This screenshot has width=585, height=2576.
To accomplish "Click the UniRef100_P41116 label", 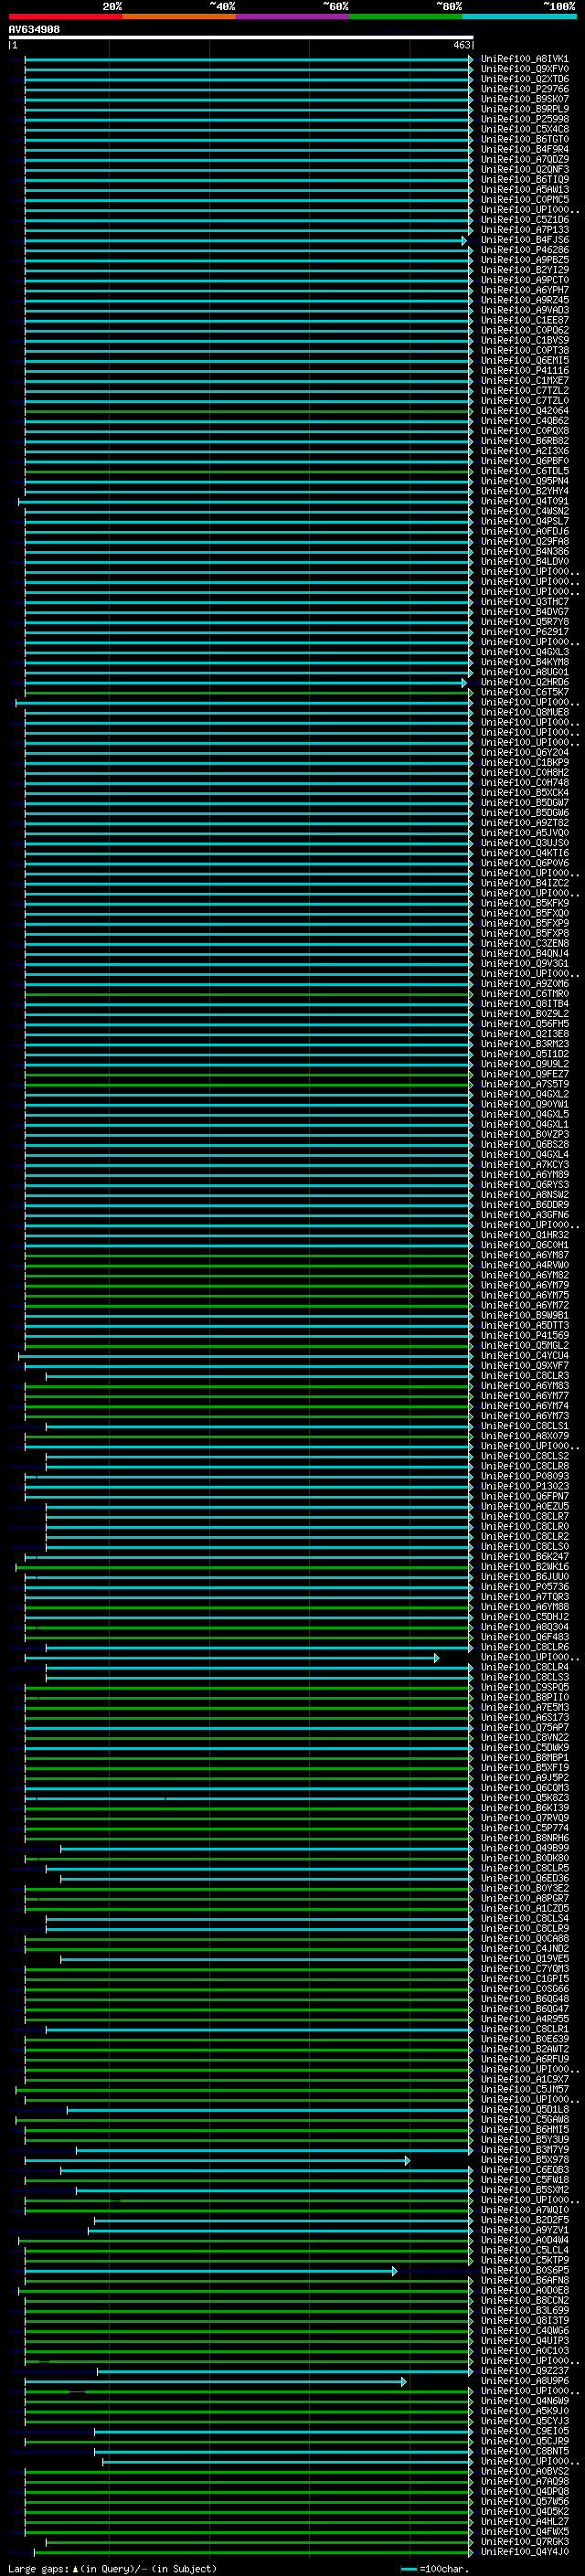I will pos(524,371).
